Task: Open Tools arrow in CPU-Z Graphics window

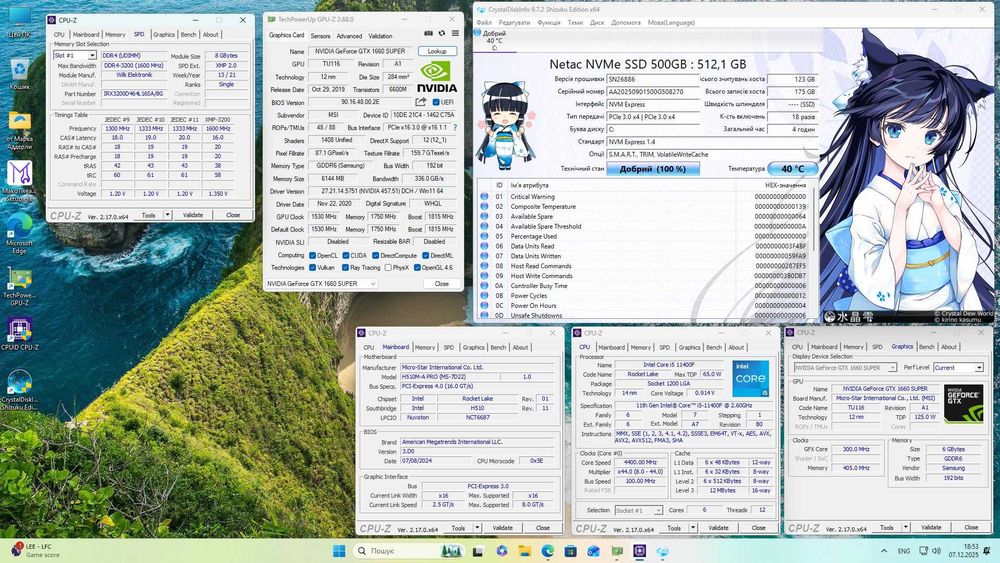Action: 906,527
